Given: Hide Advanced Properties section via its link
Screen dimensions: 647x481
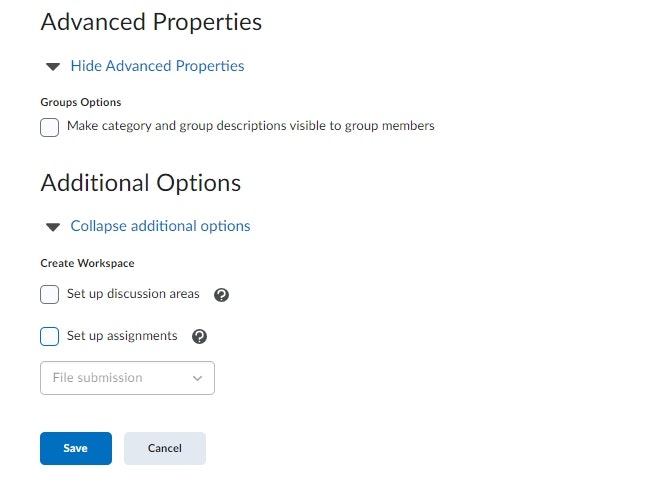Looking at the screenshot, I should pyautogui.click(x=157, y=66).
